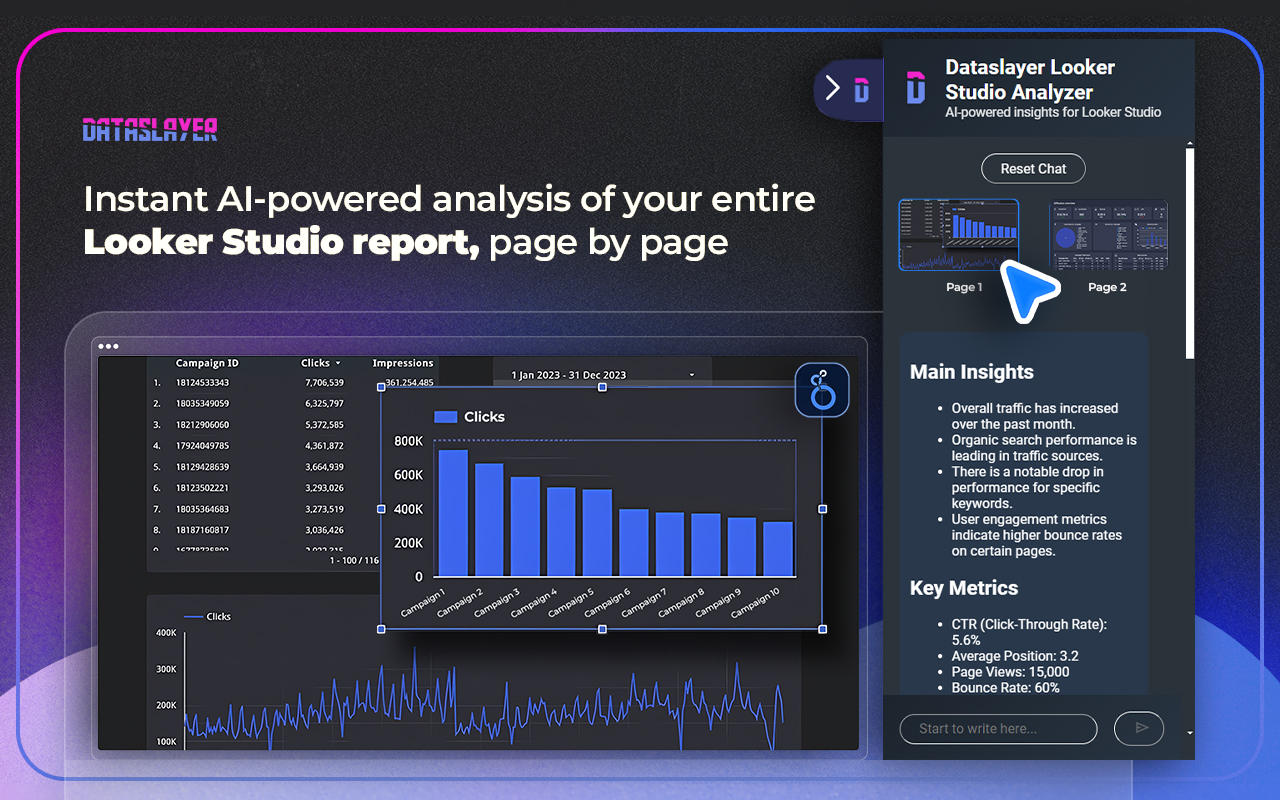This screenshot has width=1280, height=800.
Task: Click the '1 - 100 / 116' pagination control
Action: 355,561
